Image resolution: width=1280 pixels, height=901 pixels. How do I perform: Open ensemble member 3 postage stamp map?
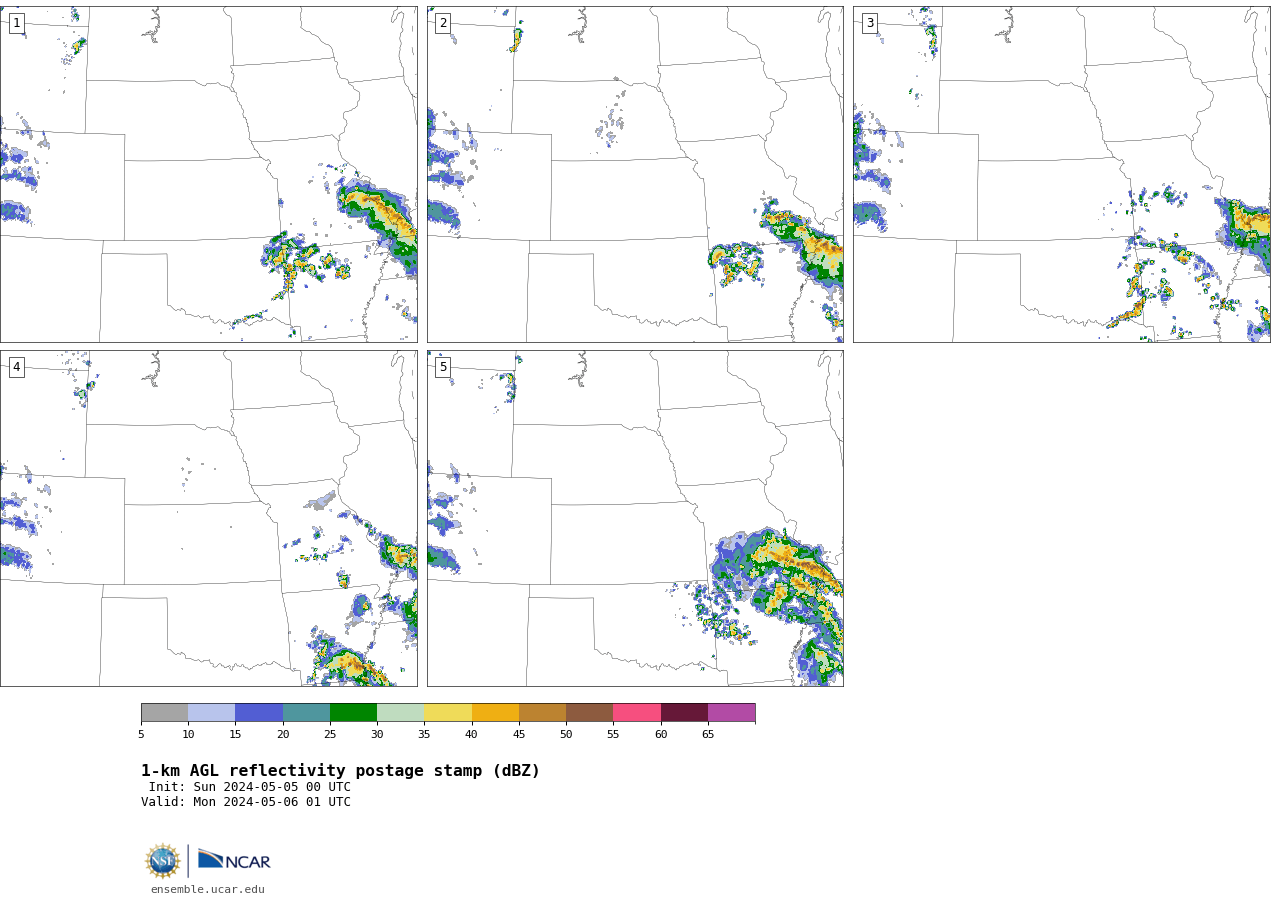point(1061,174)
